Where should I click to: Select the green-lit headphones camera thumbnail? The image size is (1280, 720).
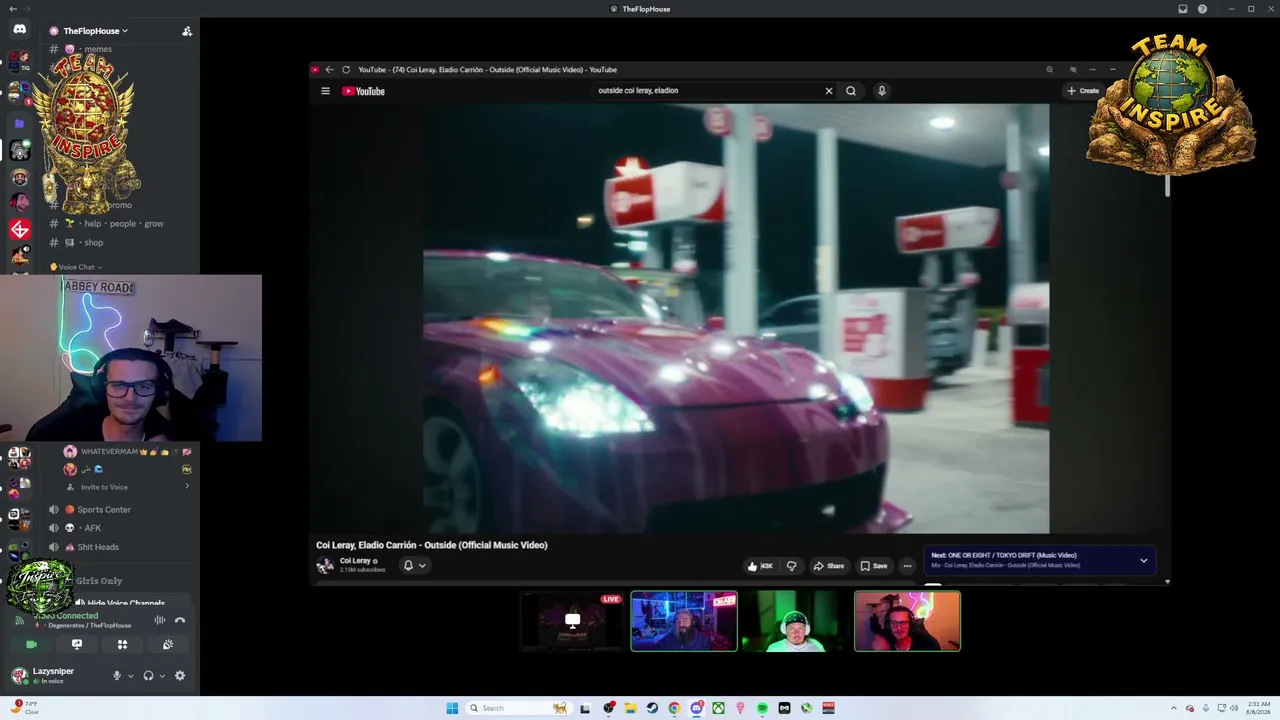[x=796, y=621]
